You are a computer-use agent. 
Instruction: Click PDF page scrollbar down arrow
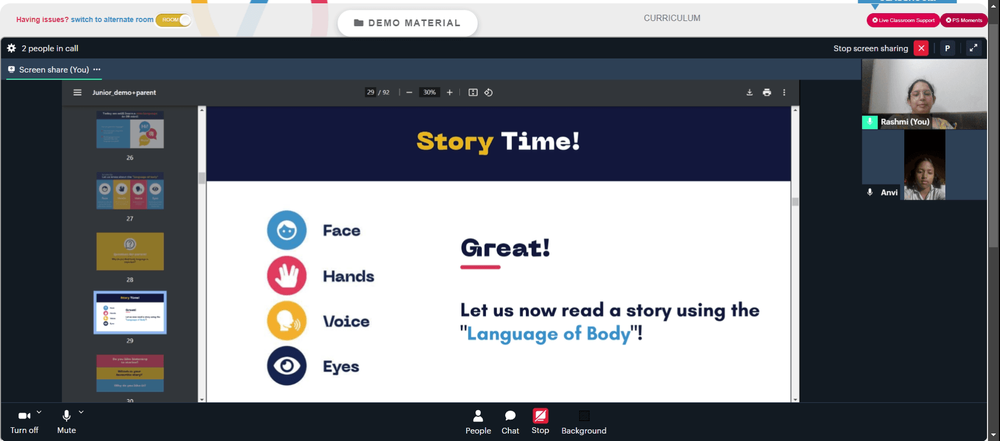point(795,399)
